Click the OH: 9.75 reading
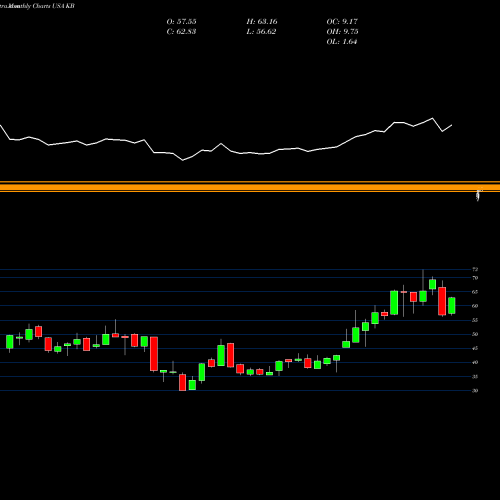Viewport: 500px width, 500px height. (342, 32)
